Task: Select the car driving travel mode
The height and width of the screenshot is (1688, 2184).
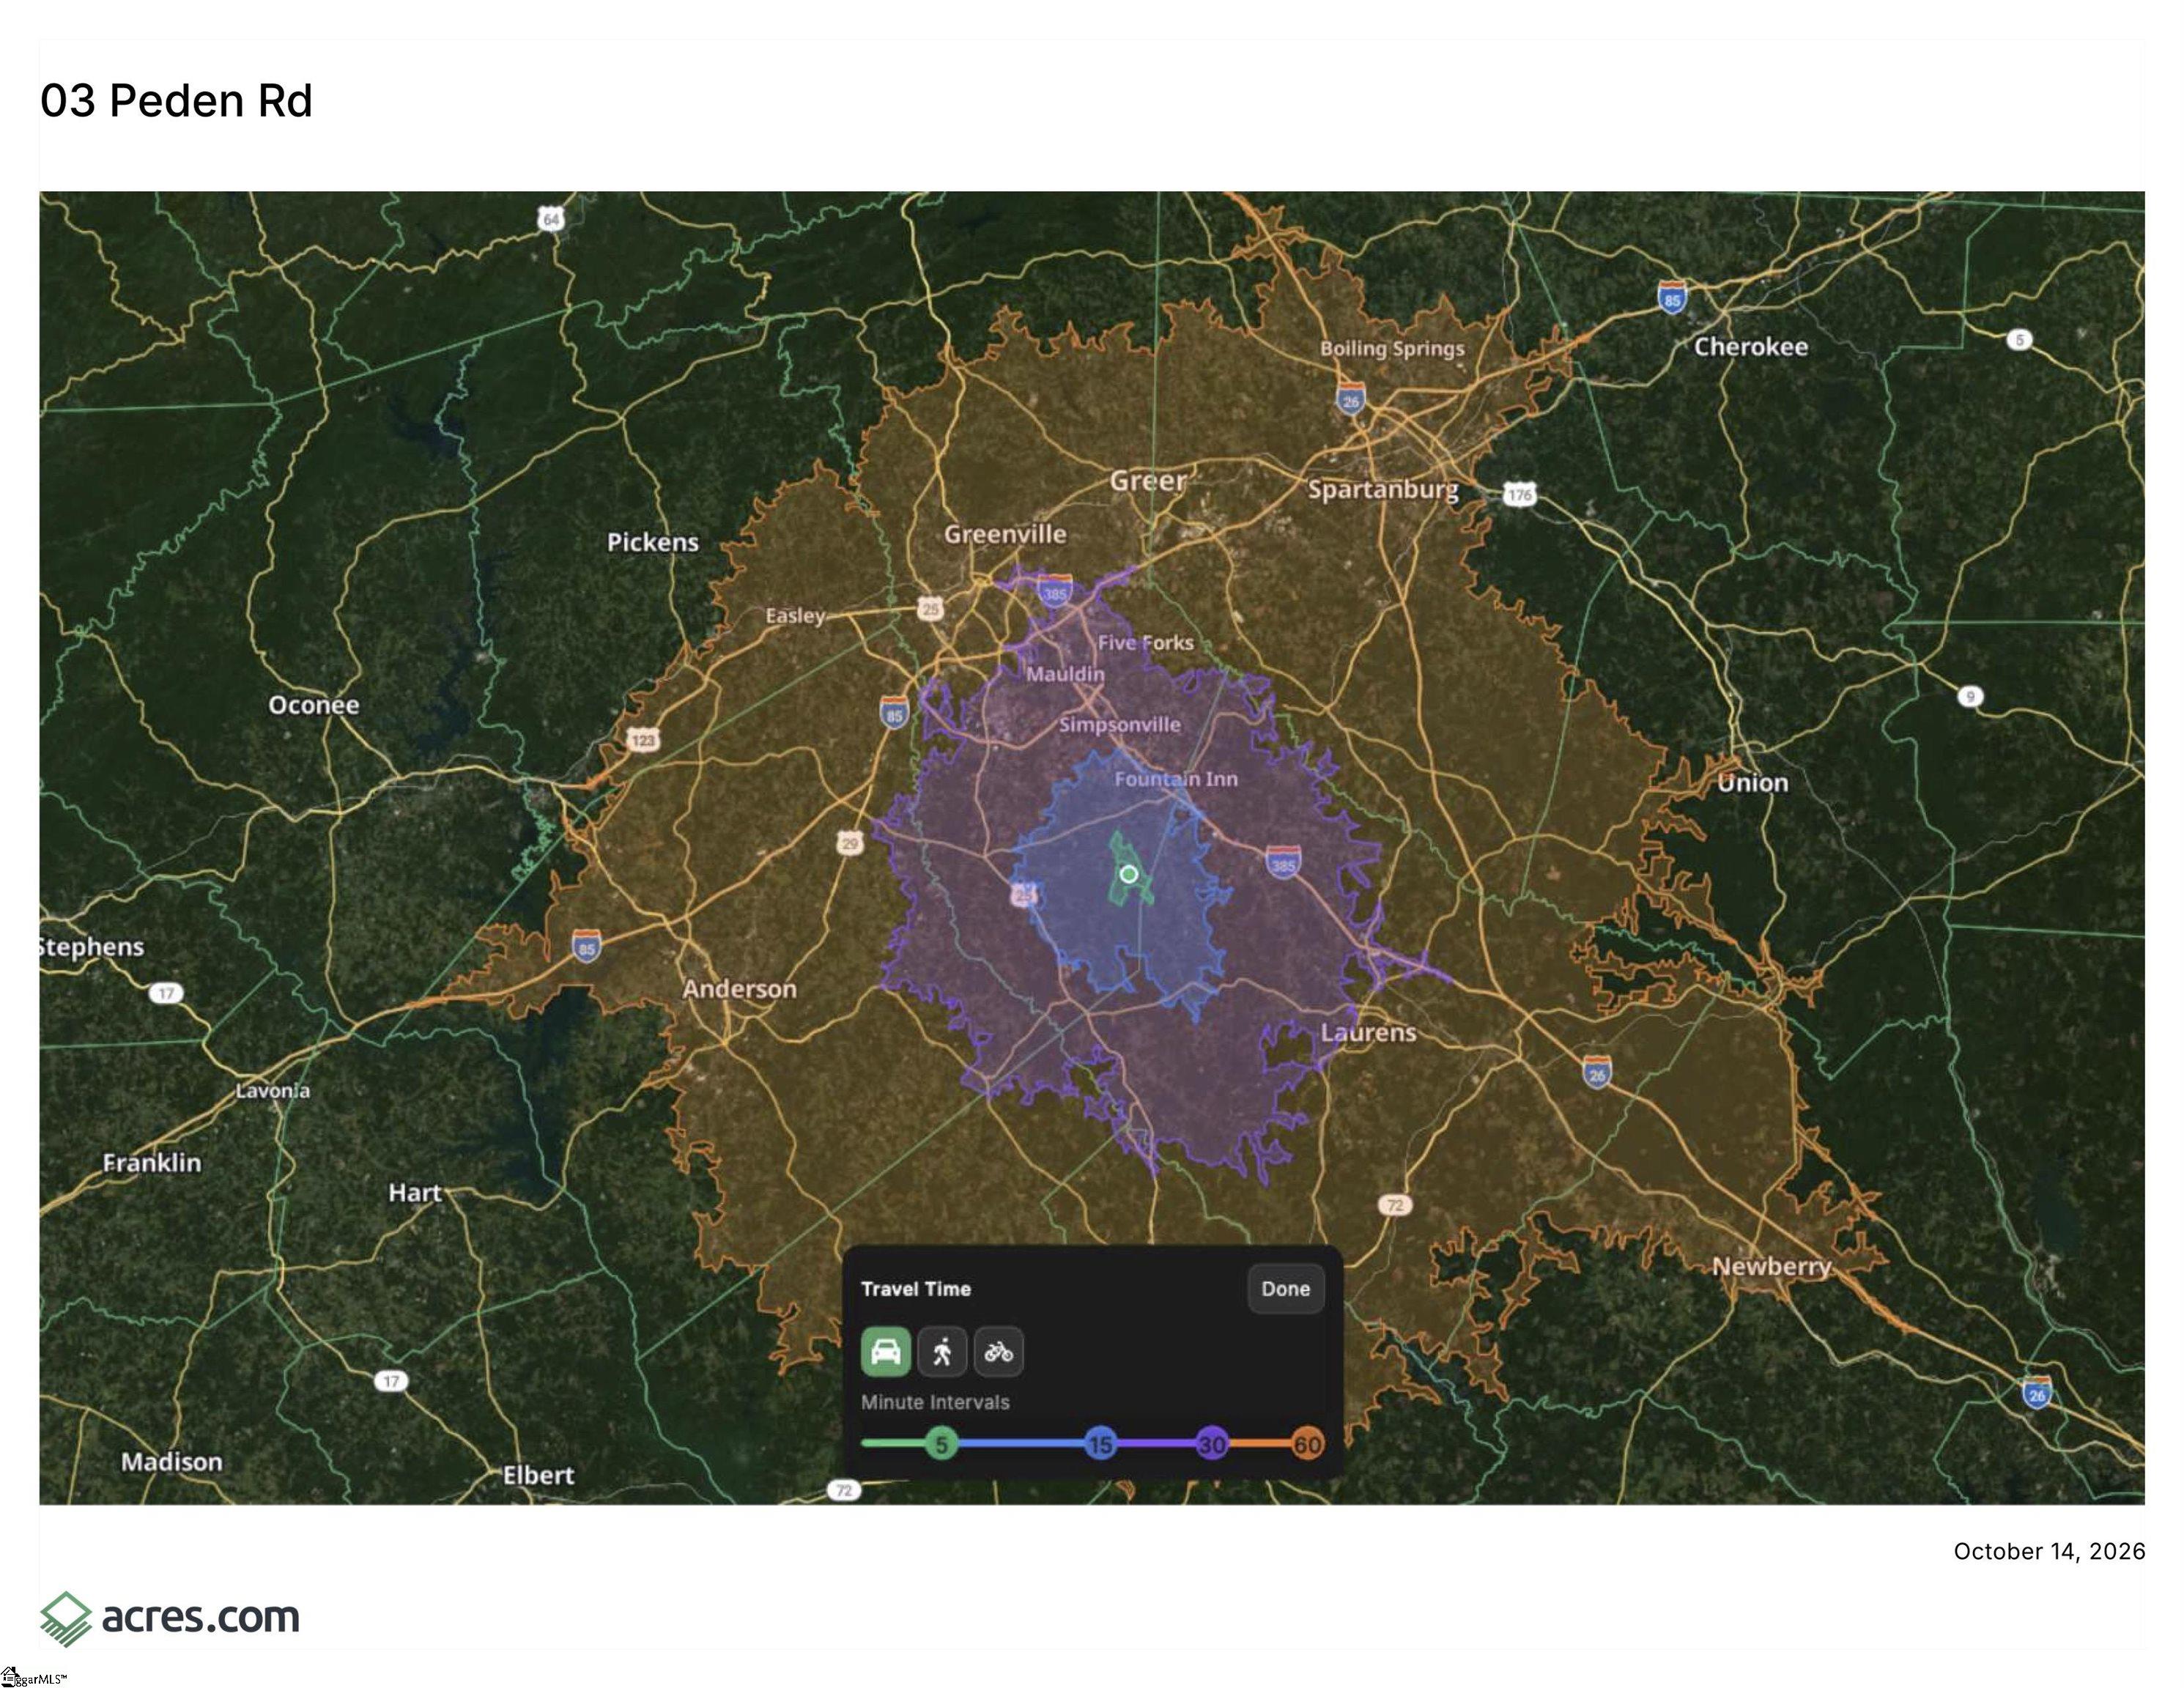Action: point(885,1352)
